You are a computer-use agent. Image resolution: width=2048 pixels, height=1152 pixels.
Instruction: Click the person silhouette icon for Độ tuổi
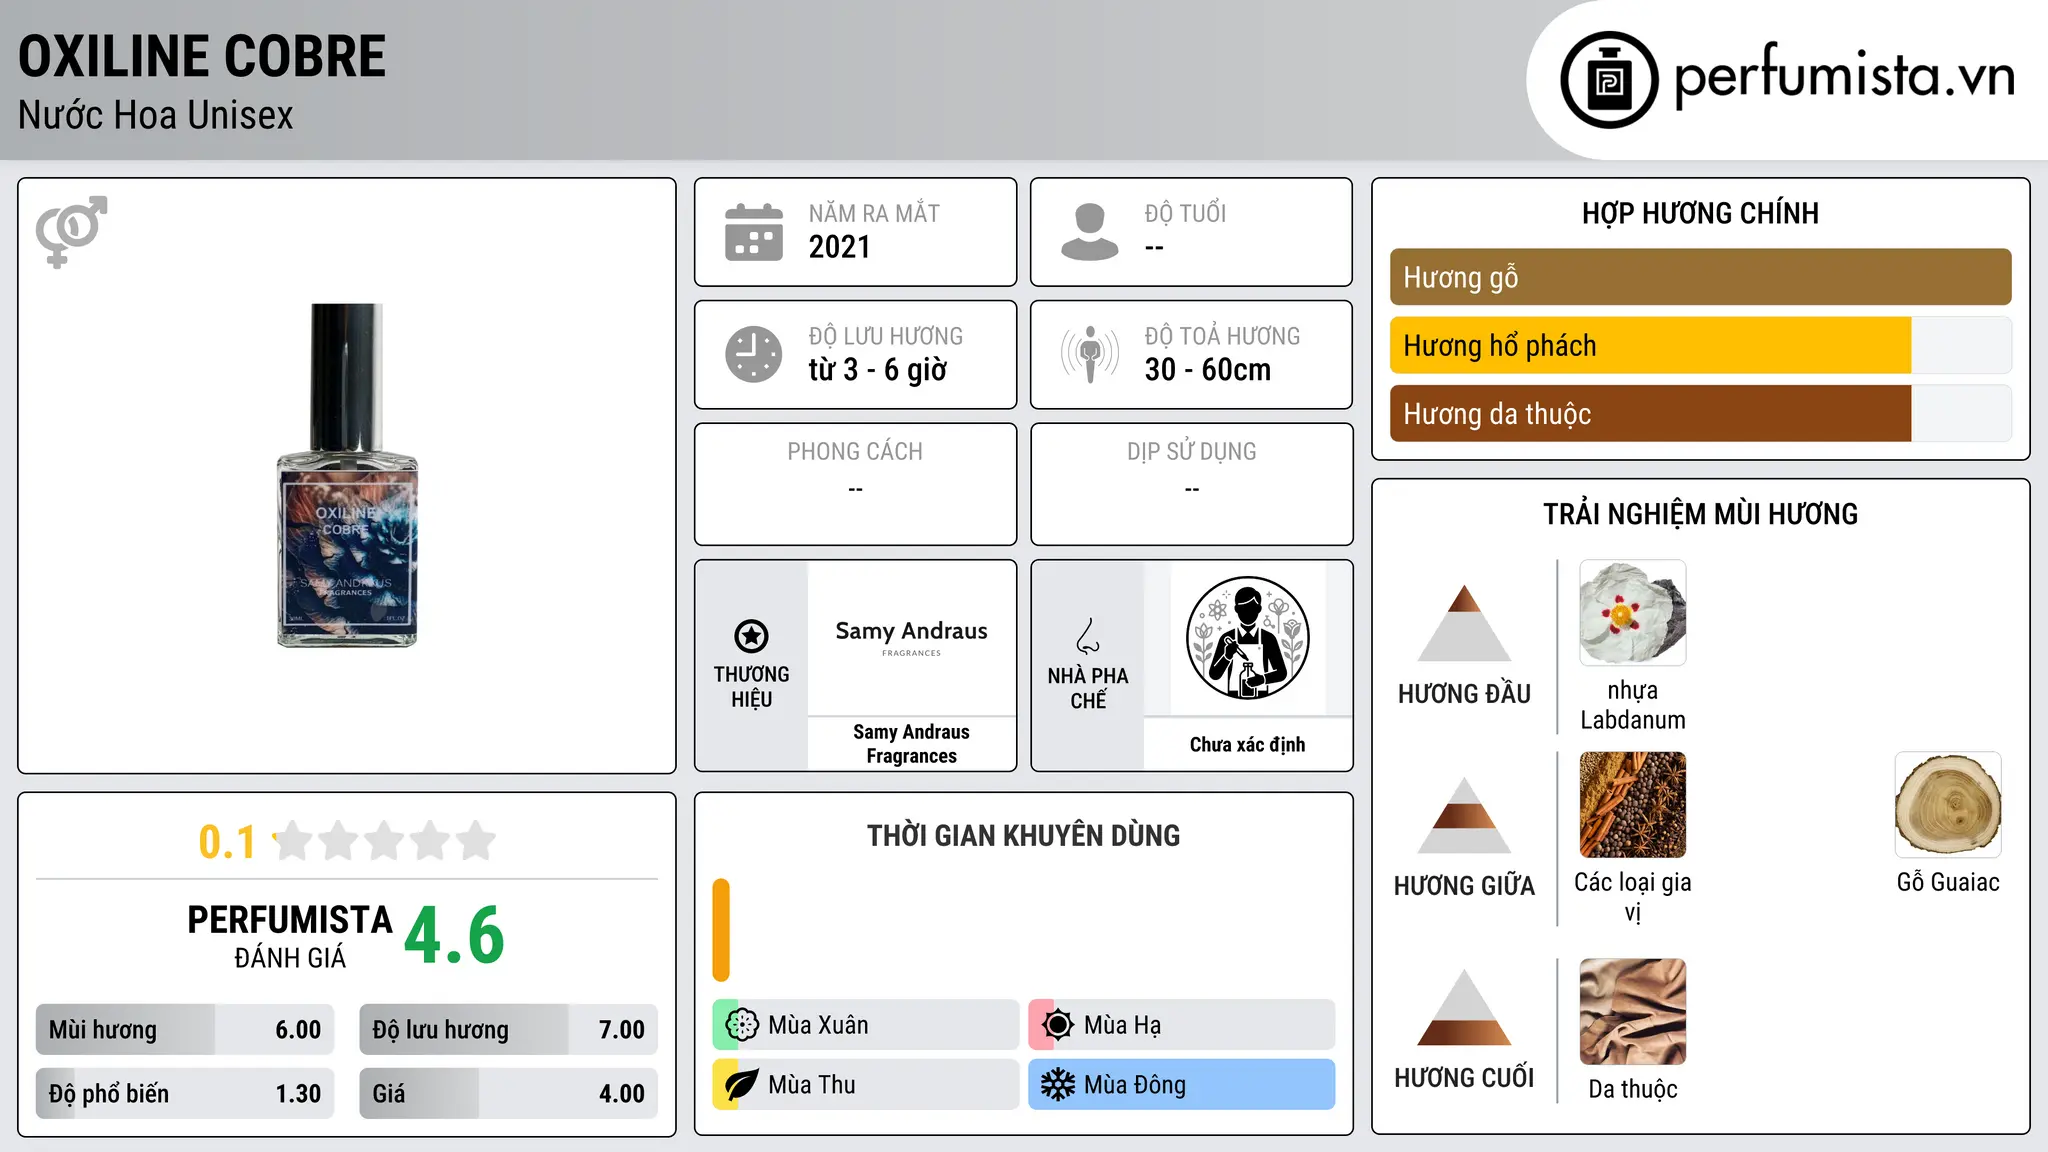point(1089,232)
